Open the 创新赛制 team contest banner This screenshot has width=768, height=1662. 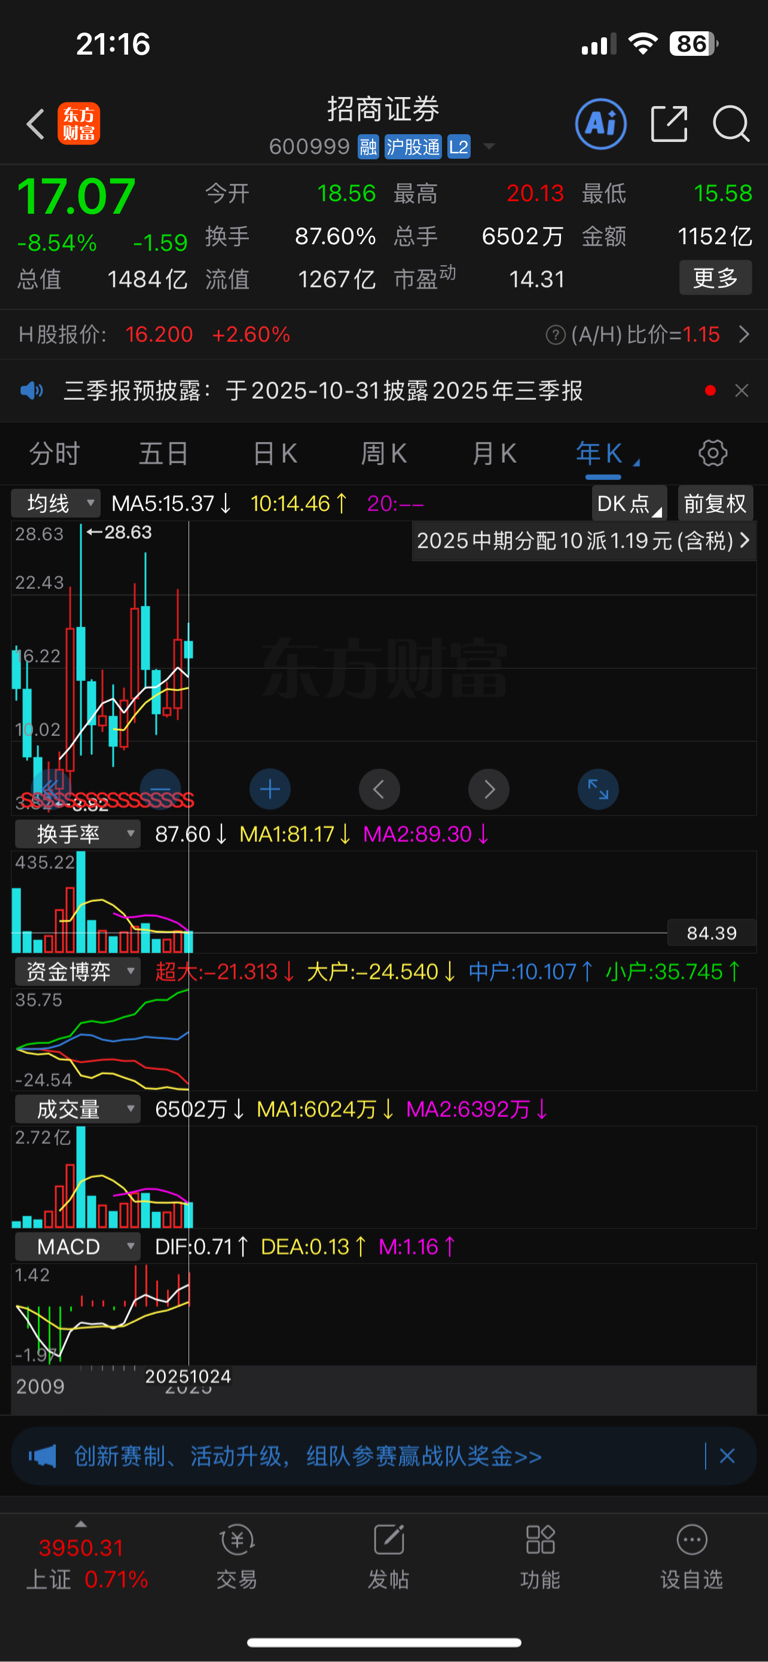(308, 1456)
